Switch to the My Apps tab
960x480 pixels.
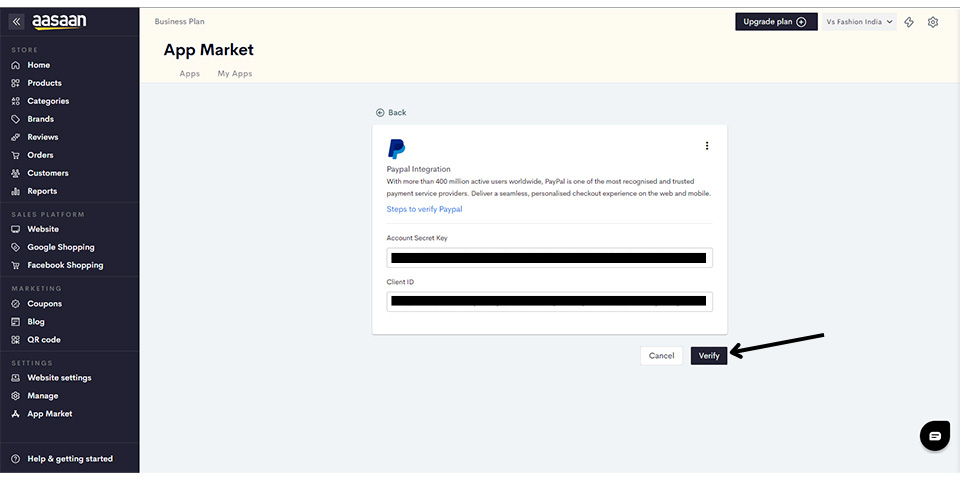click(235, 74)
